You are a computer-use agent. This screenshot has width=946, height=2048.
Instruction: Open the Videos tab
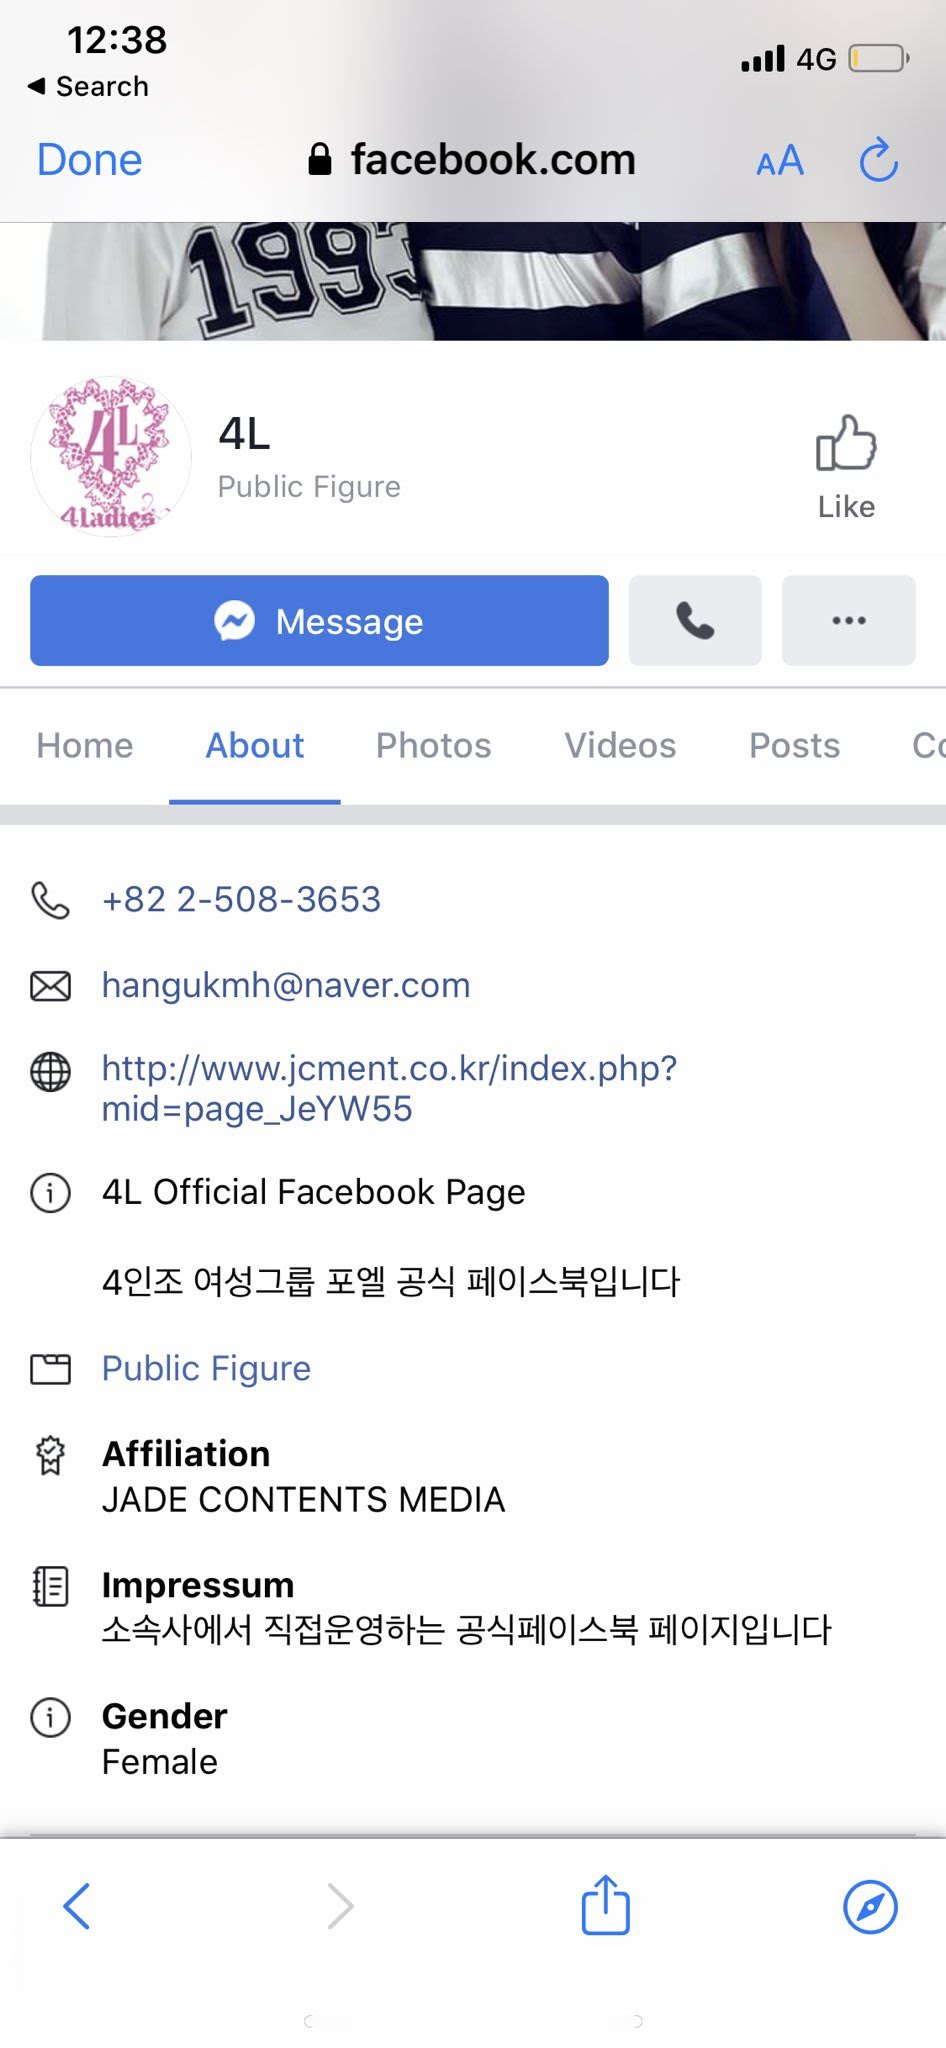point(620,745)
